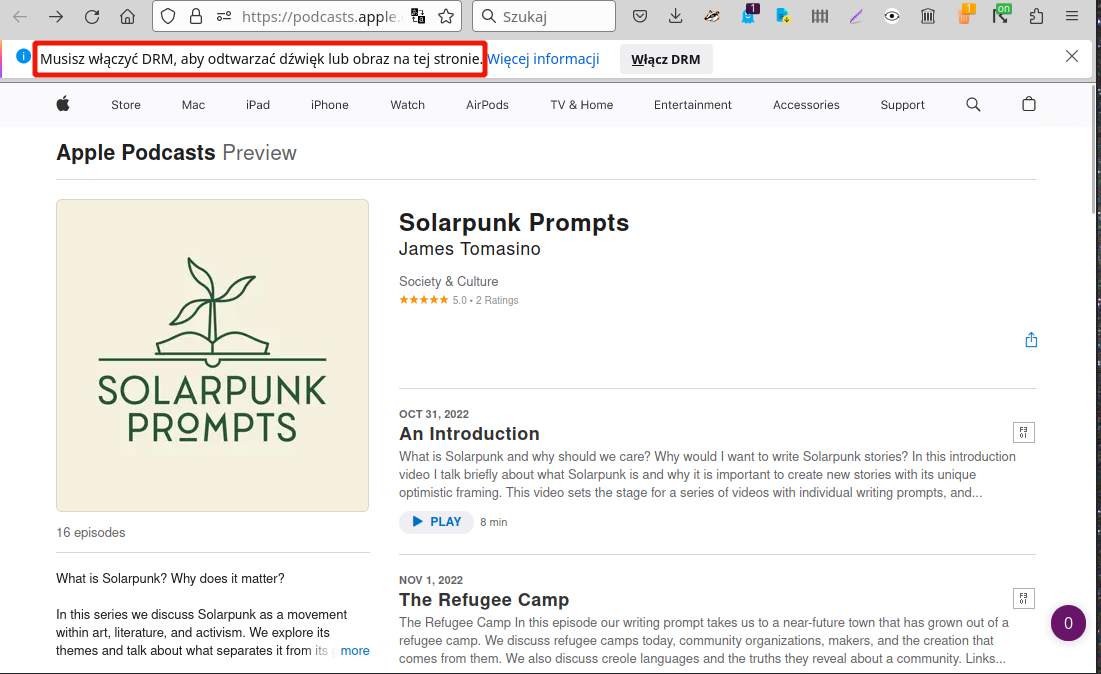The height and width of the screenshot is (674, 1101).
Task: Open the Mac menu in Apple navigation
Action: 193,105
